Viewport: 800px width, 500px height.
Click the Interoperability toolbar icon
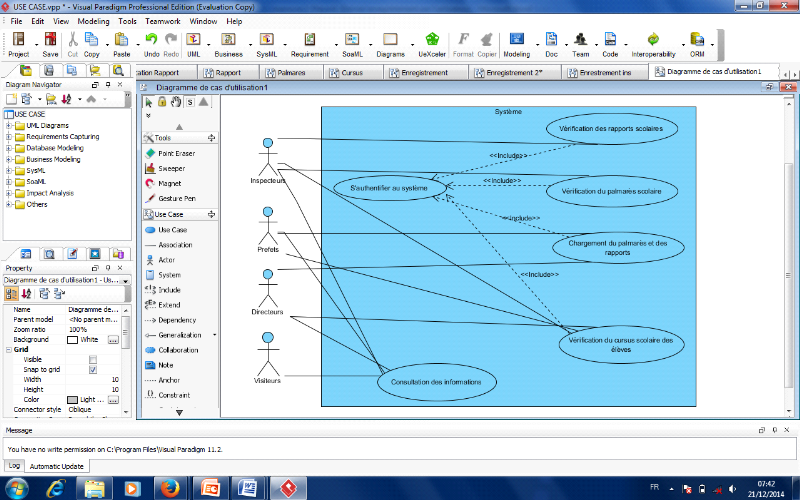click(x=652, y=44)
